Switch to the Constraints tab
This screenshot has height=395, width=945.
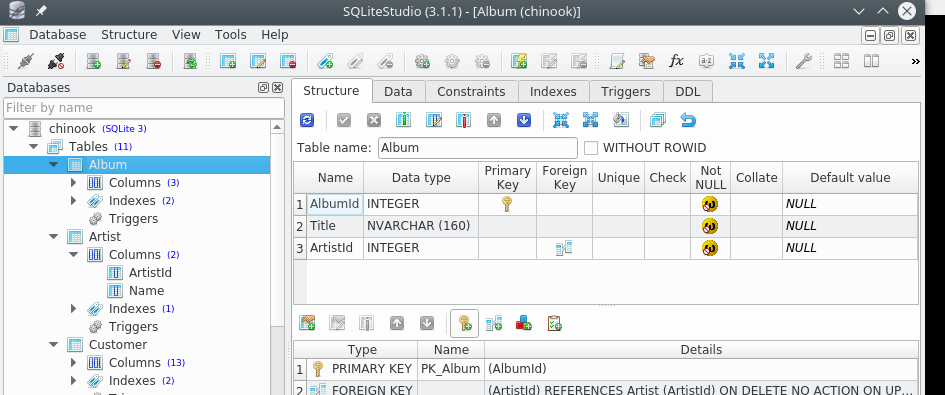pyautogui.click(x=471, y=92)
